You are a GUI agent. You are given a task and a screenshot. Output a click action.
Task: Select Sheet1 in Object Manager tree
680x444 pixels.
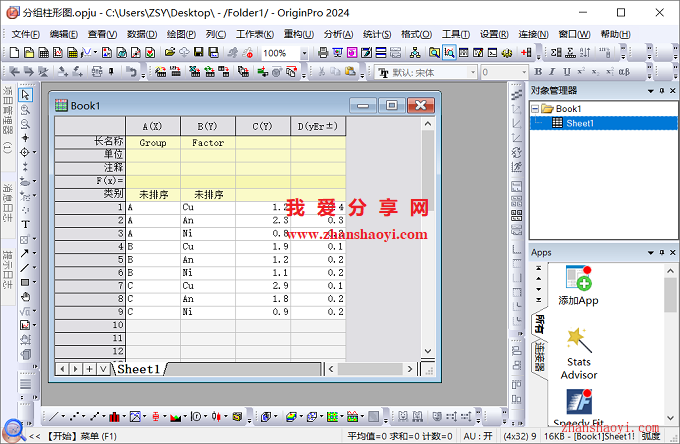coord(579,123)
